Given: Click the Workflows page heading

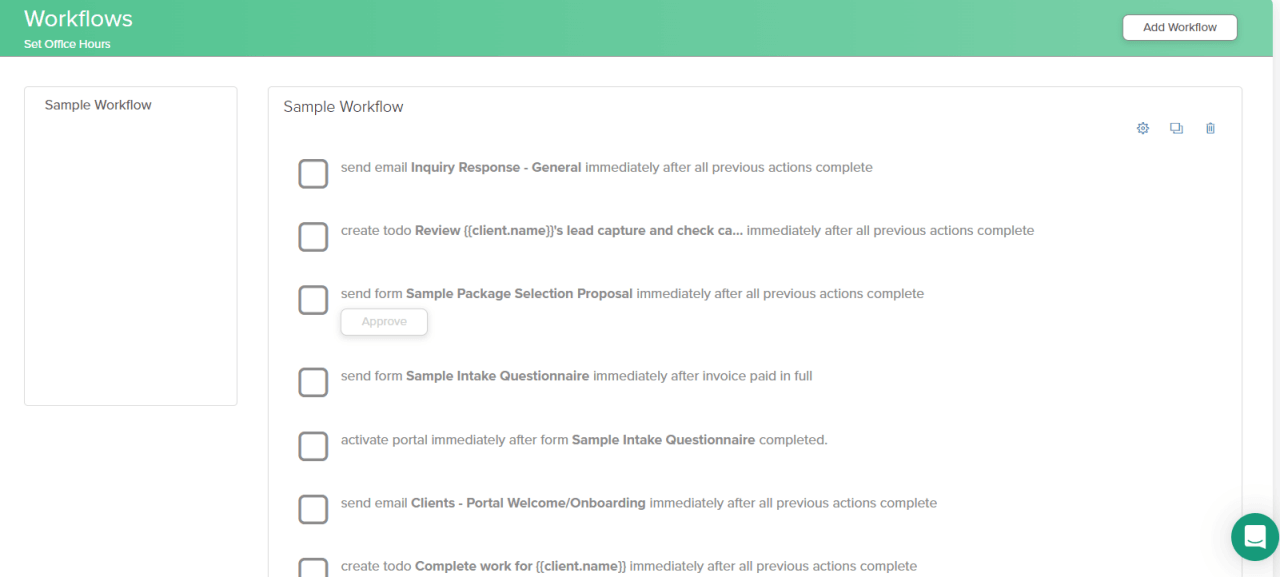Looking at the screenshot, I should (x=78, y=19).
